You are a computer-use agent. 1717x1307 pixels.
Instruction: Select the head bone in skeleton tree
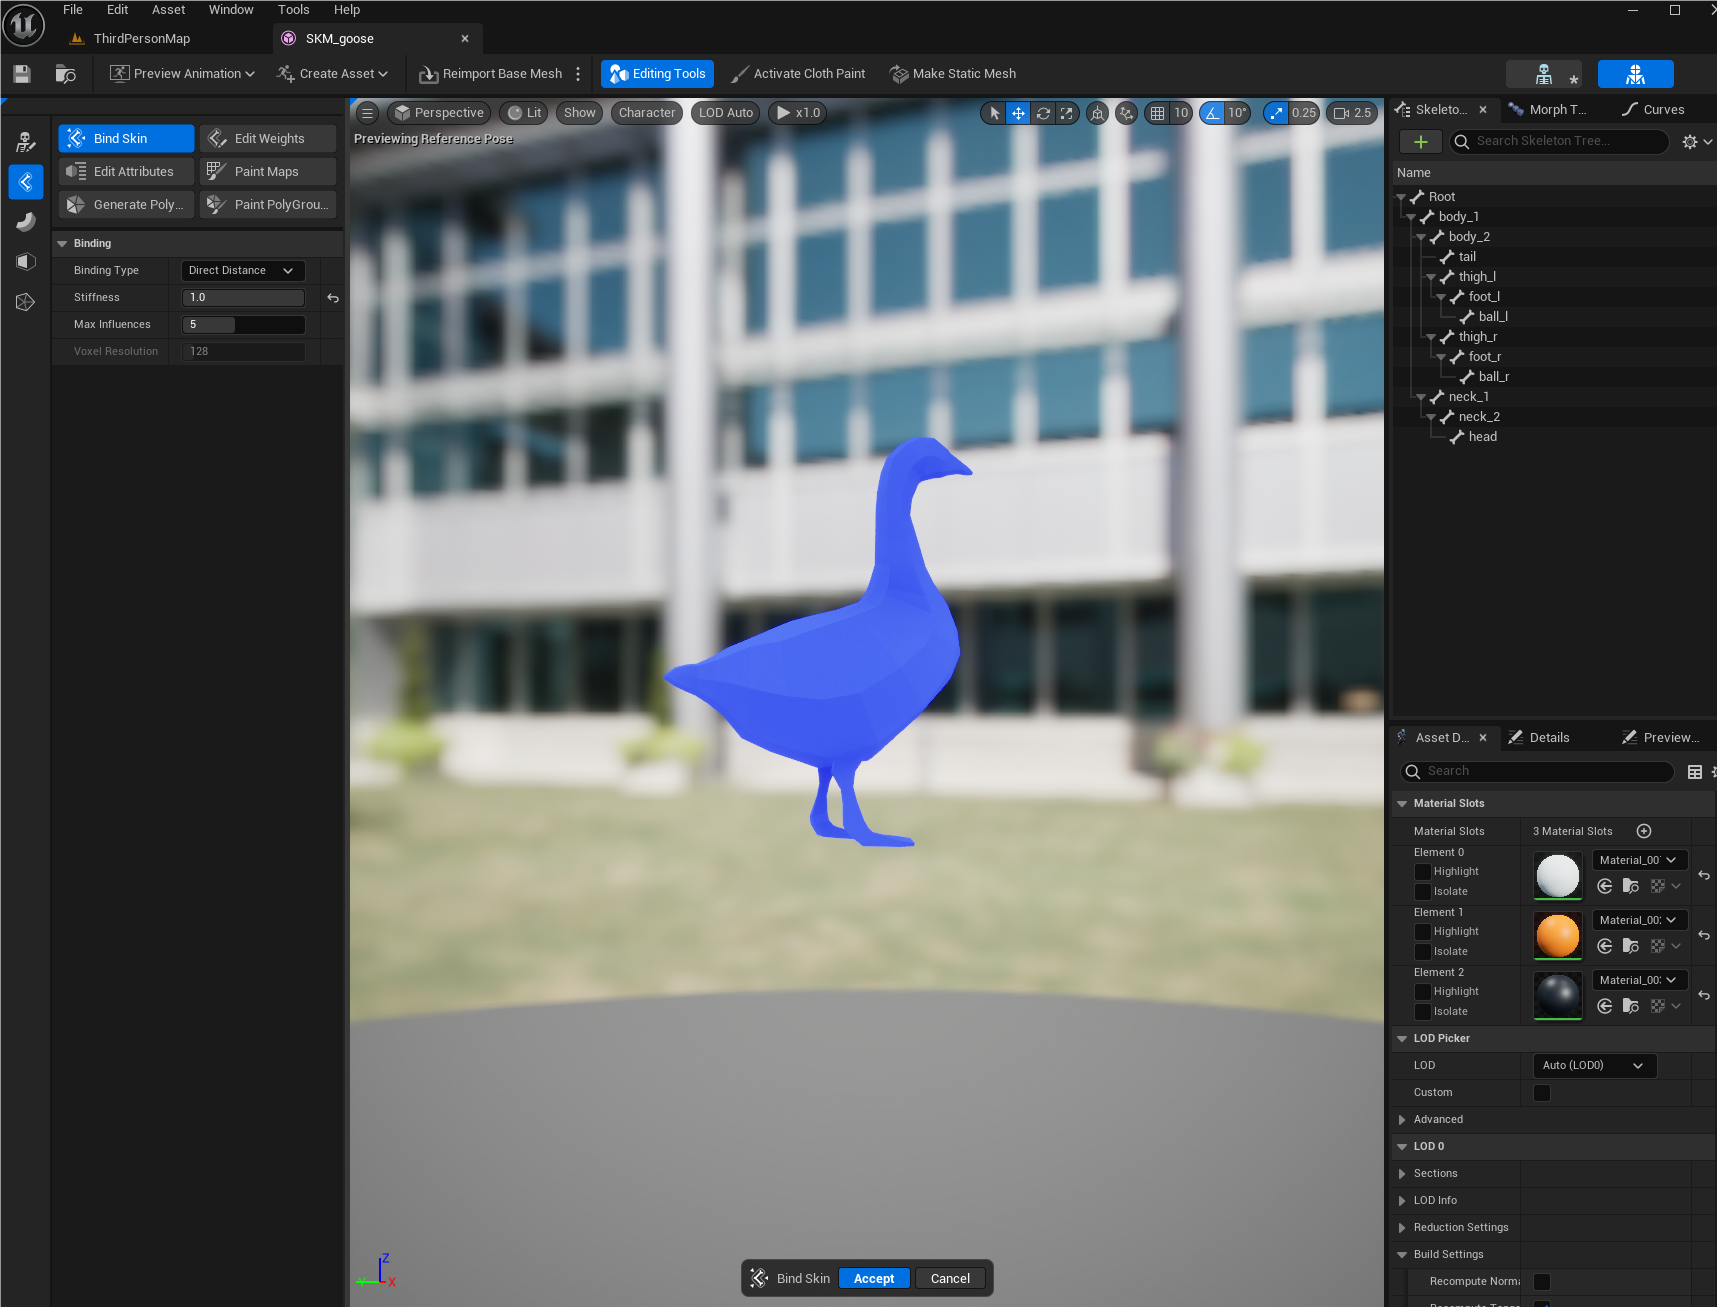coord(1482,437)
